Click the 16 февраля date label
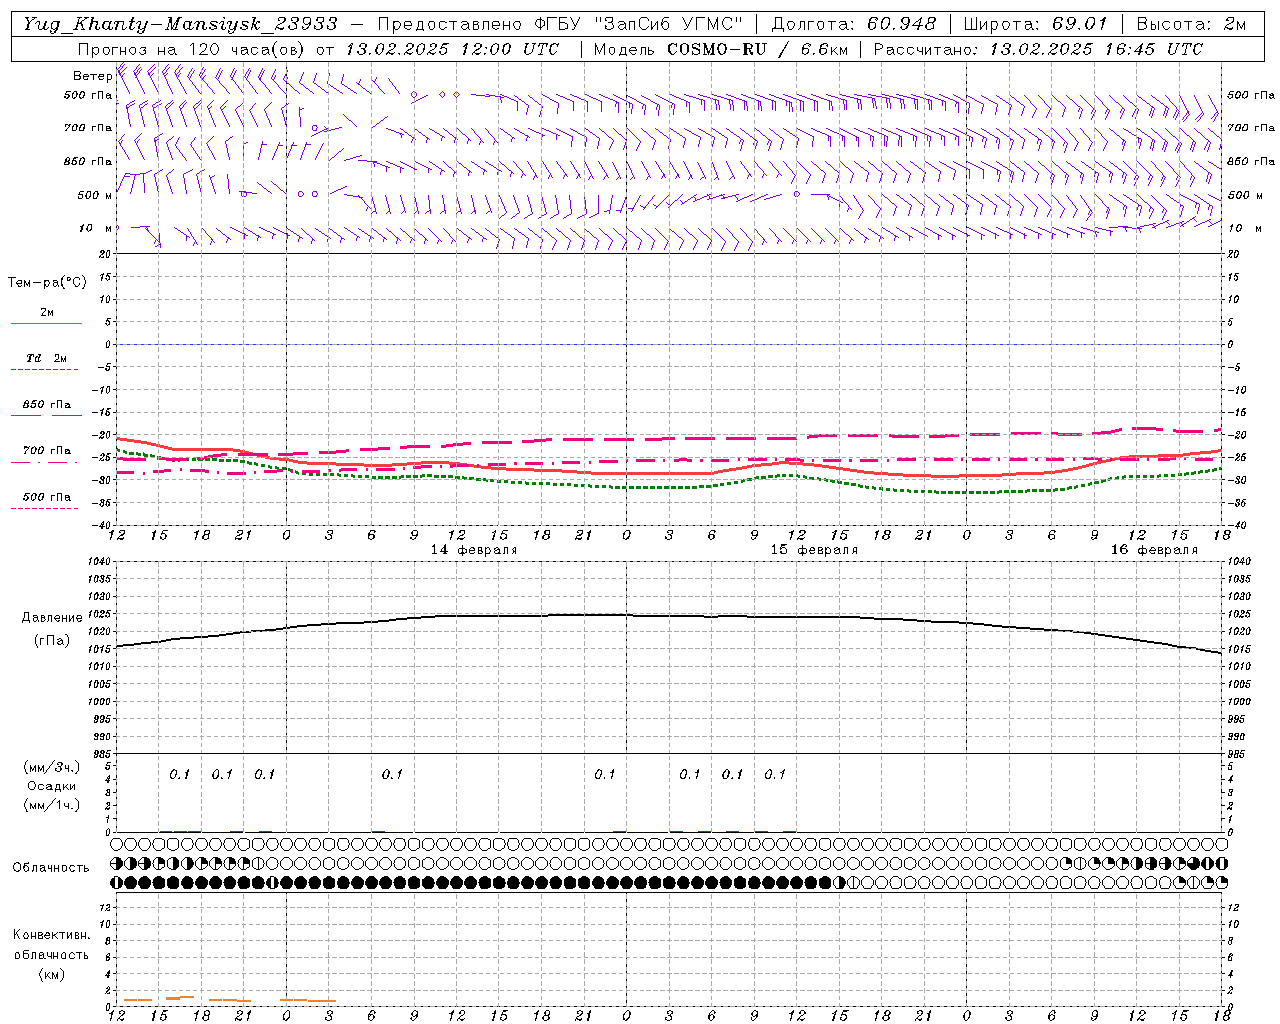Screen dimensions: 1280x1024 click(x=1154, y=550)
